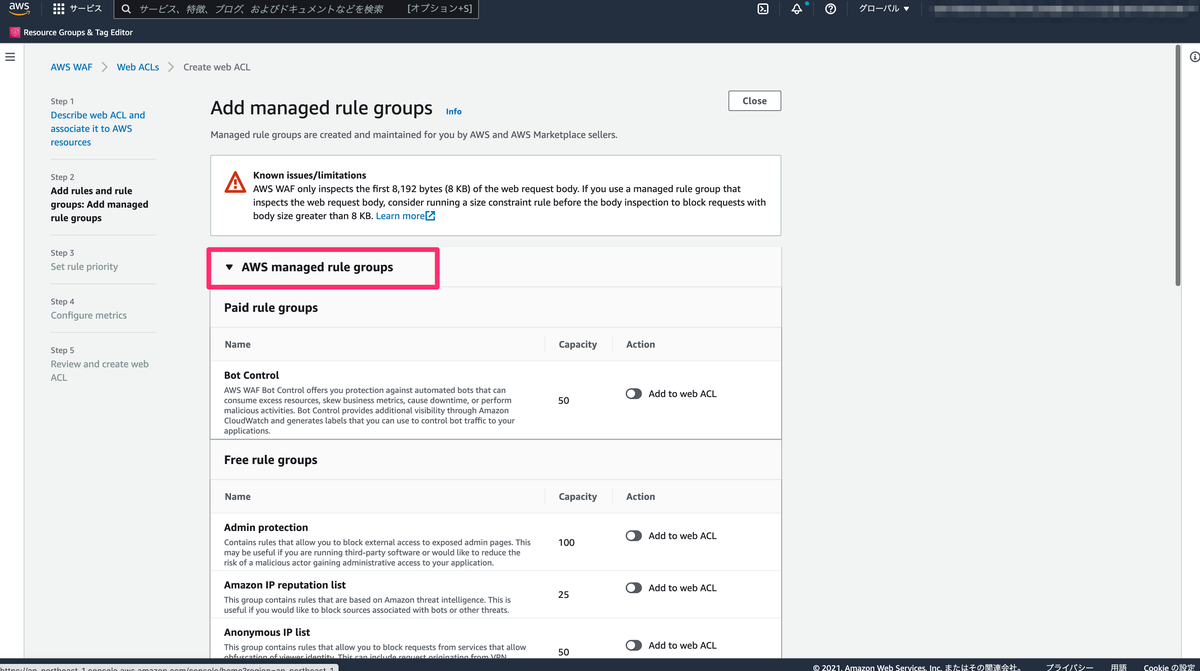Select Step 3 Set rule priority
The height and width of the screenshot is (671, 1200).
pos(84,266)
